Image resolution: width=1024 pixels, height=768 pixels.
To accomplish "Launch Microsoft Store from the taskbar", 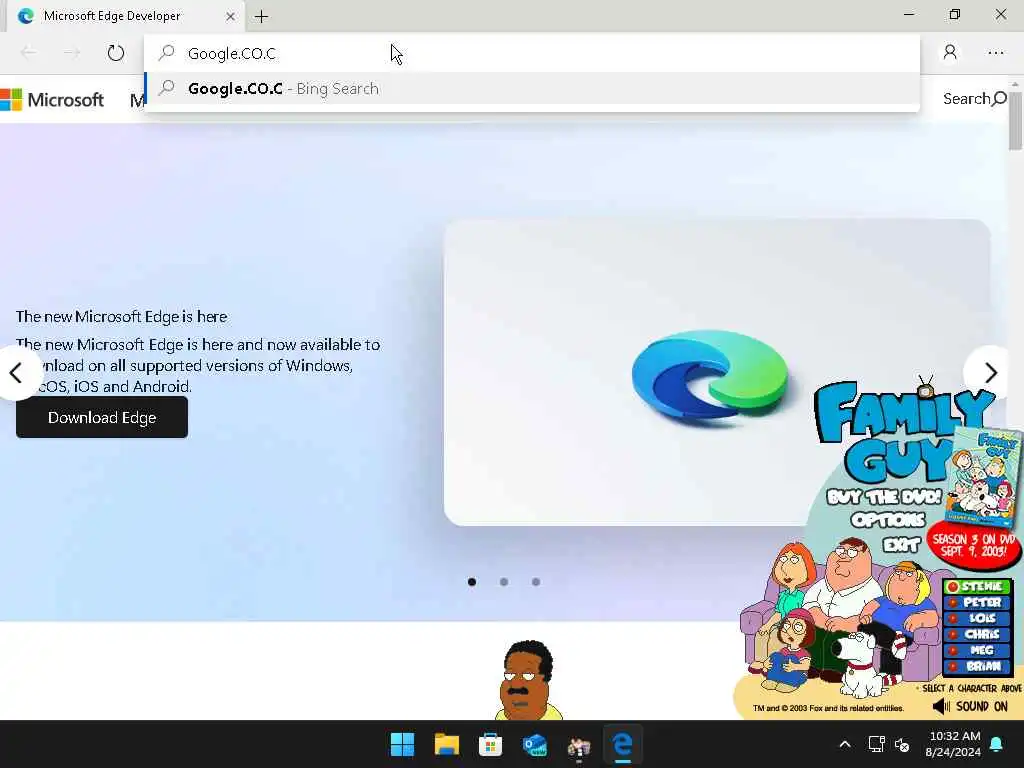I will click(490, 744).
